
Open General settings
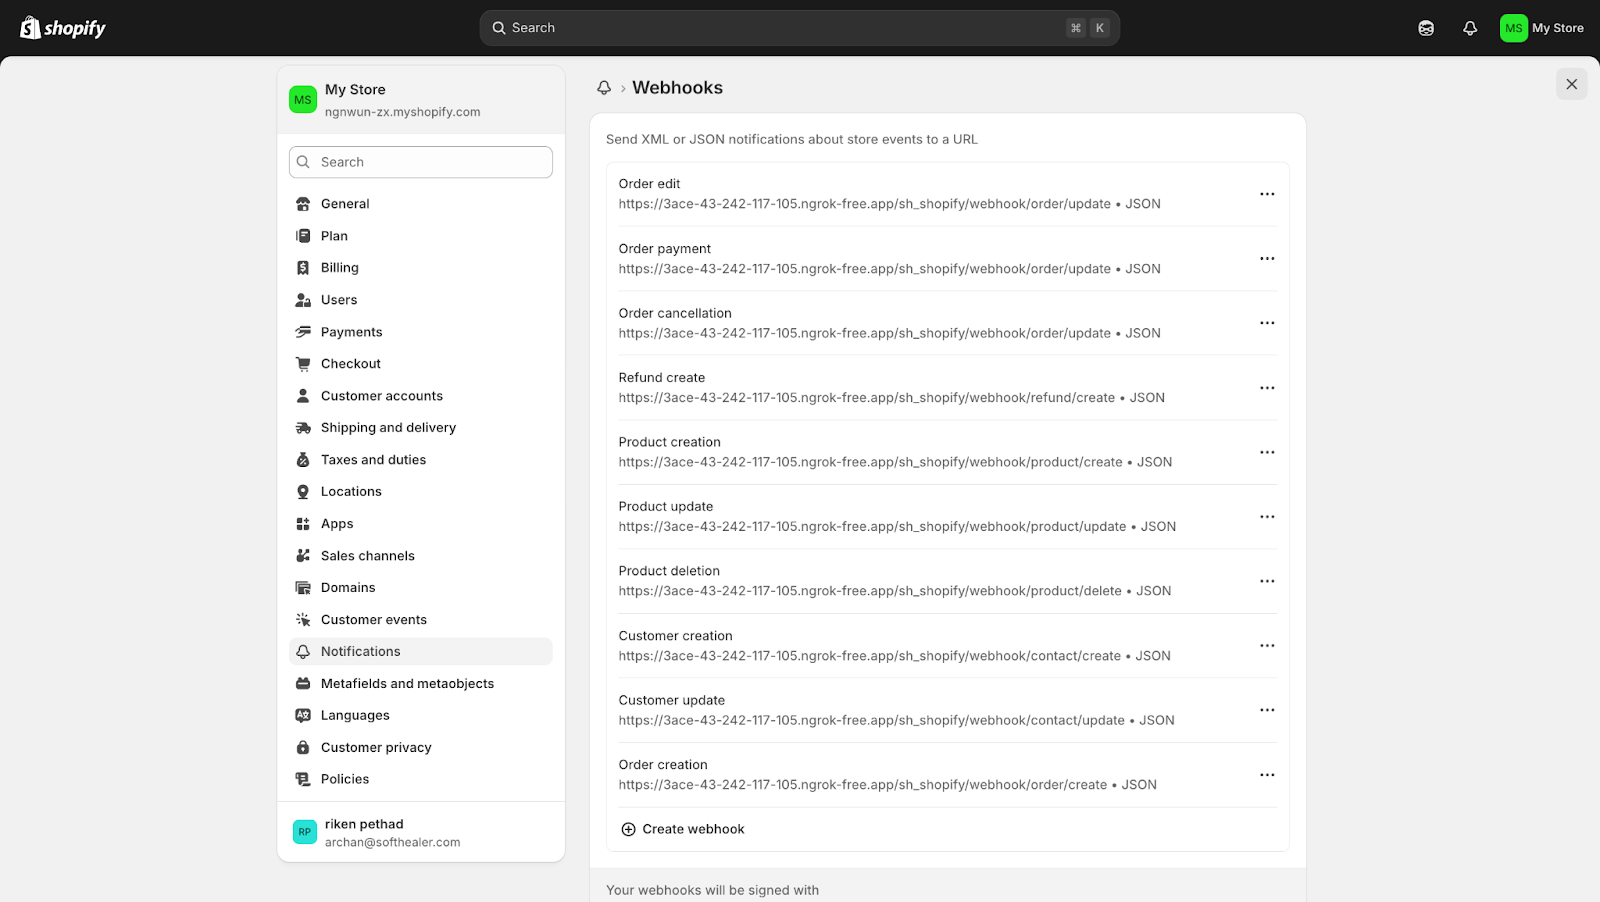pyautogui.click(x=421, y=204)
